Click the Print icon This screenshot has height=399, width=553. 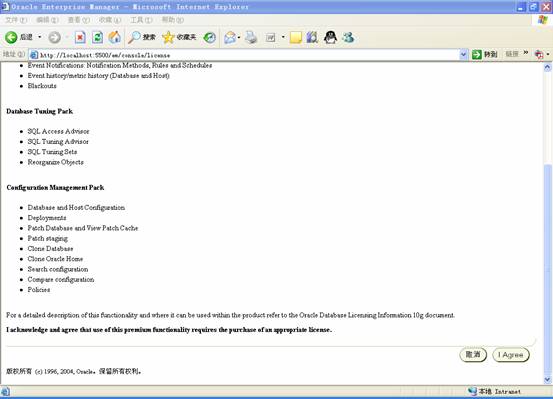pyautogui.click(x=251, y=37)
